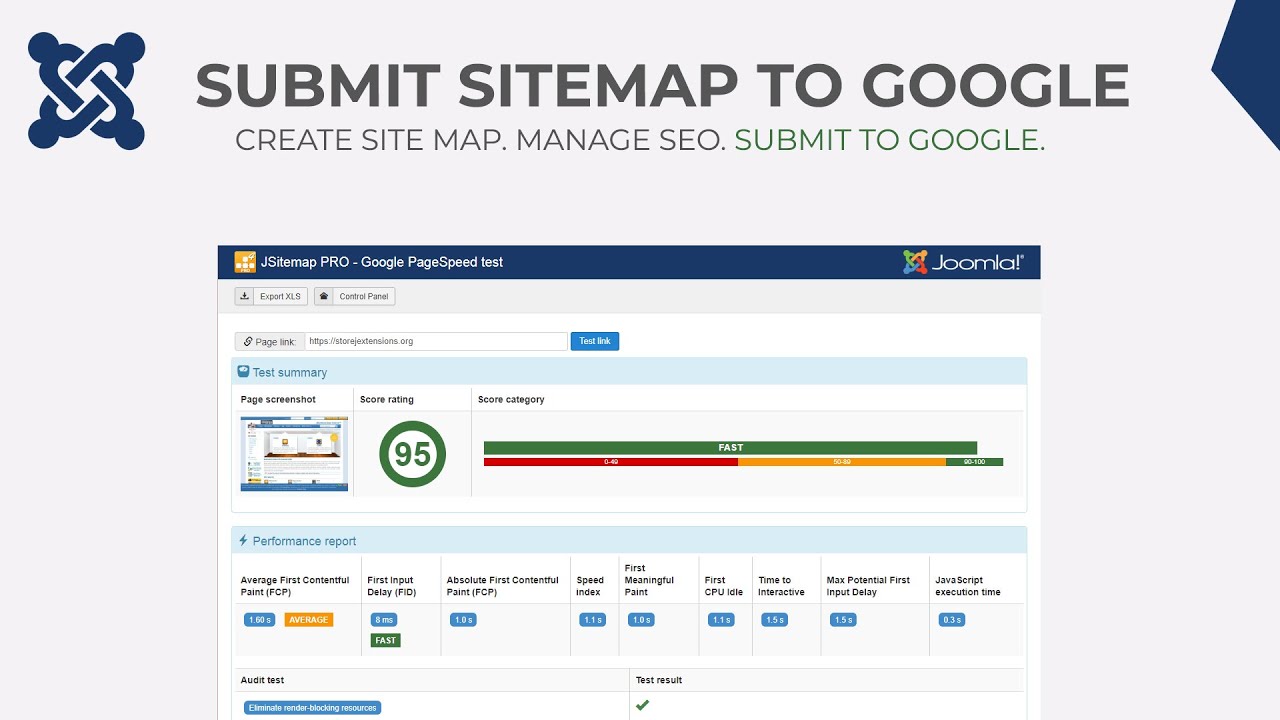Click the Performance report panel heading
The image size is (1280, 720).
click(629, 541)
